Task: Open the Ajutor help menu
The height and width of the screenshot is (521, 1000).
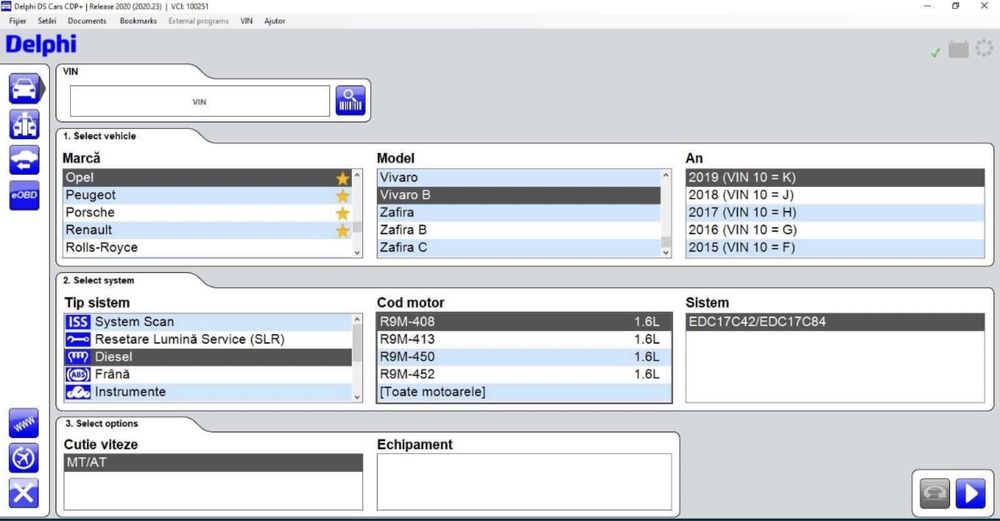Action: 274,21
